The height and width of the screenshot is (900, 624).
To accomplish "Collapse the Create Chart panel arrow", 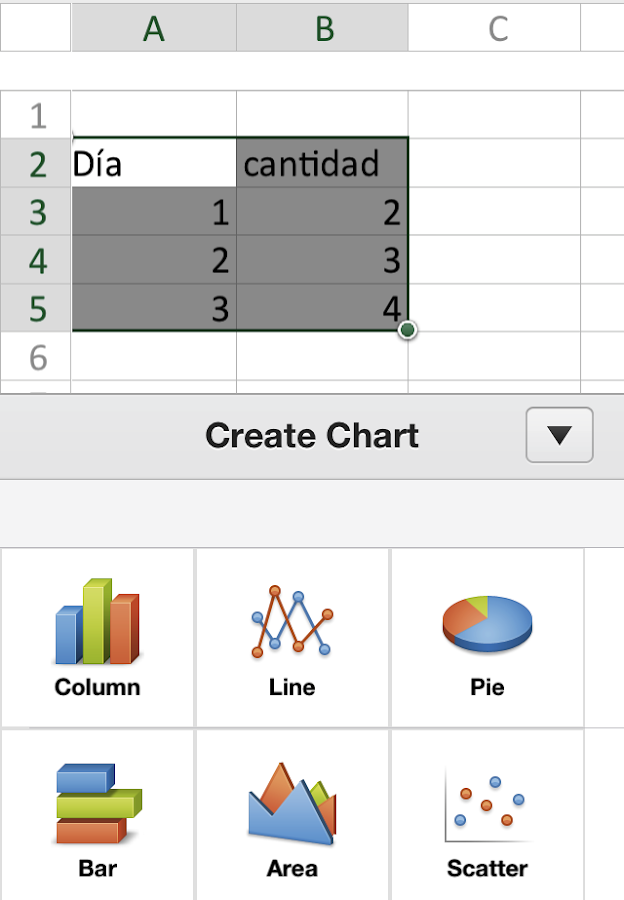I will click(559, 435).
